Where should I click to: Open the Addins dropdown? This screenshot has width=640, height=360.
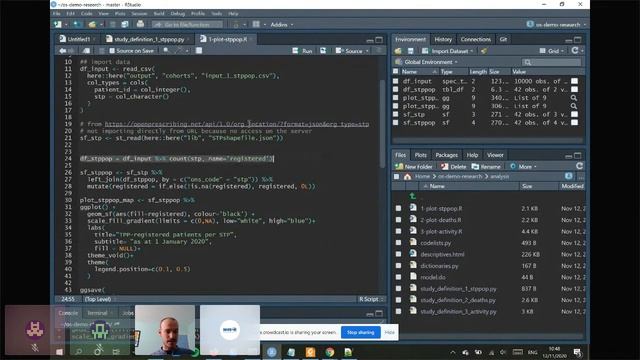tap(282, 24)
